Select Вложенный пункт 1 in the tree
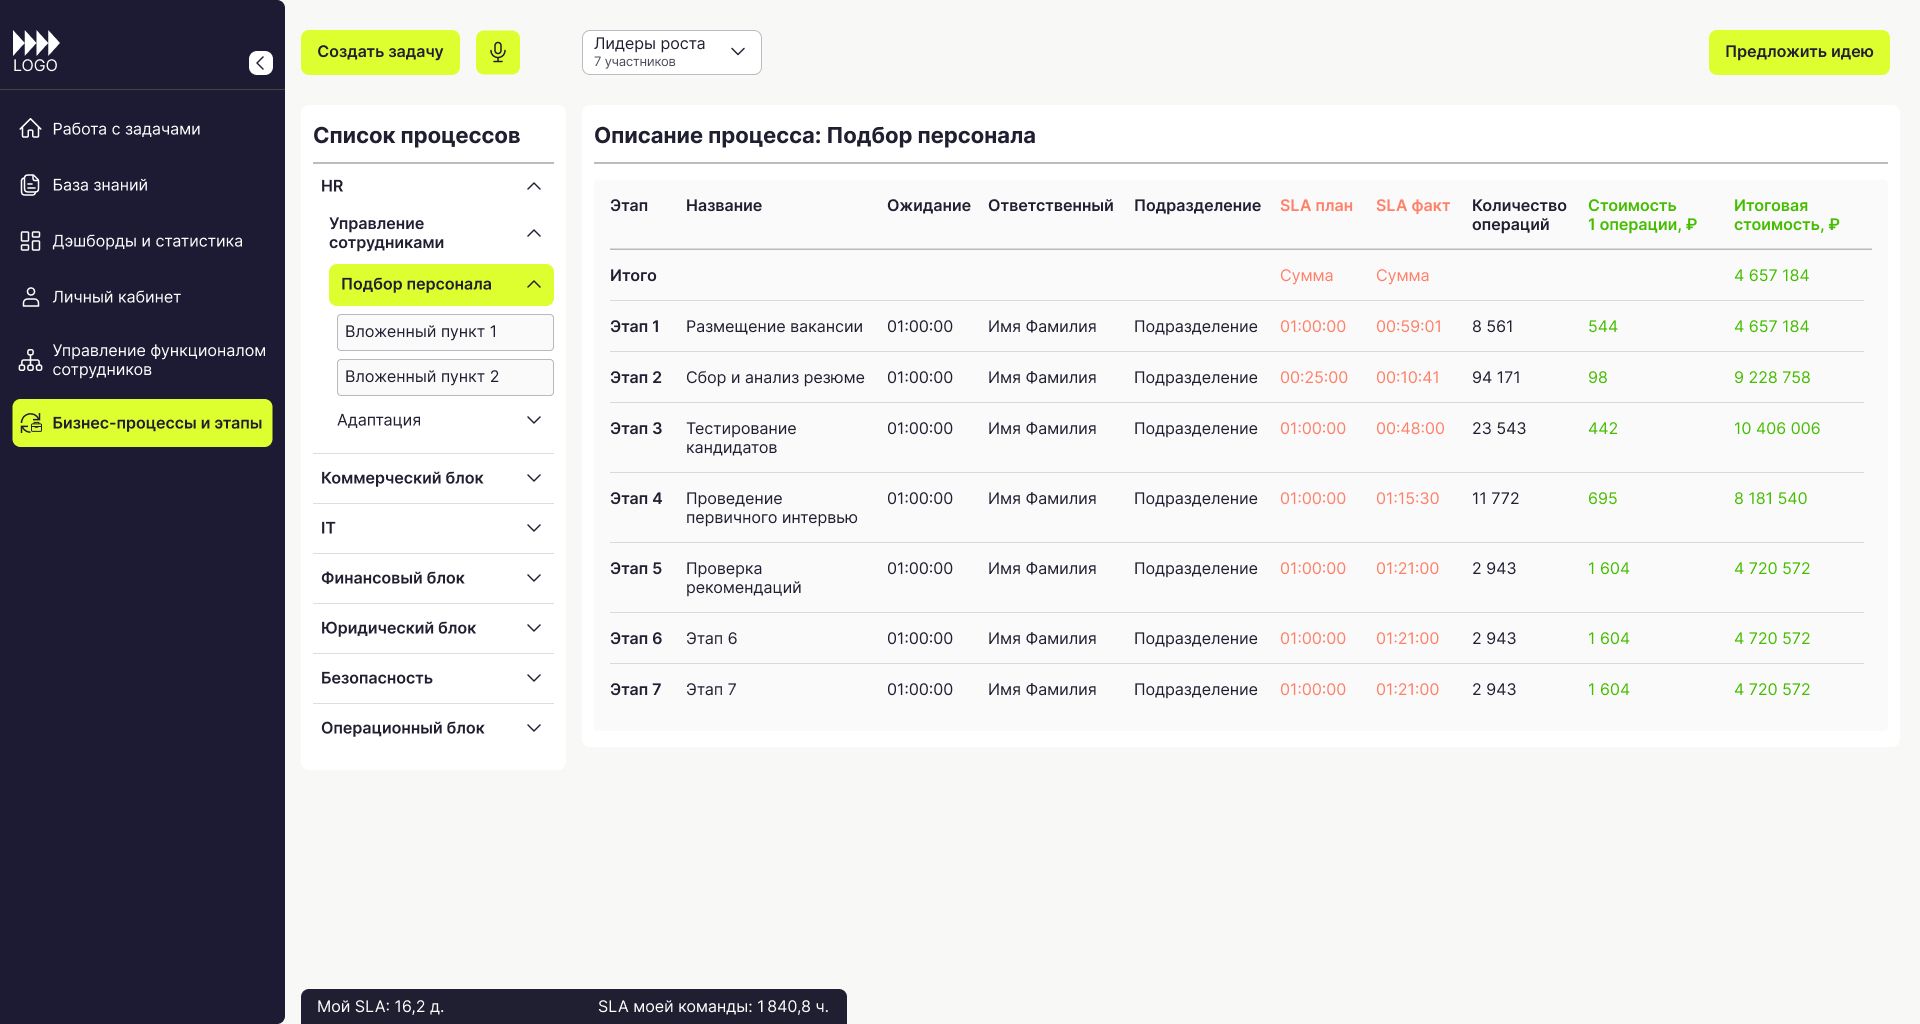Screen dimensions: 1920x1024 coord(445,332)
